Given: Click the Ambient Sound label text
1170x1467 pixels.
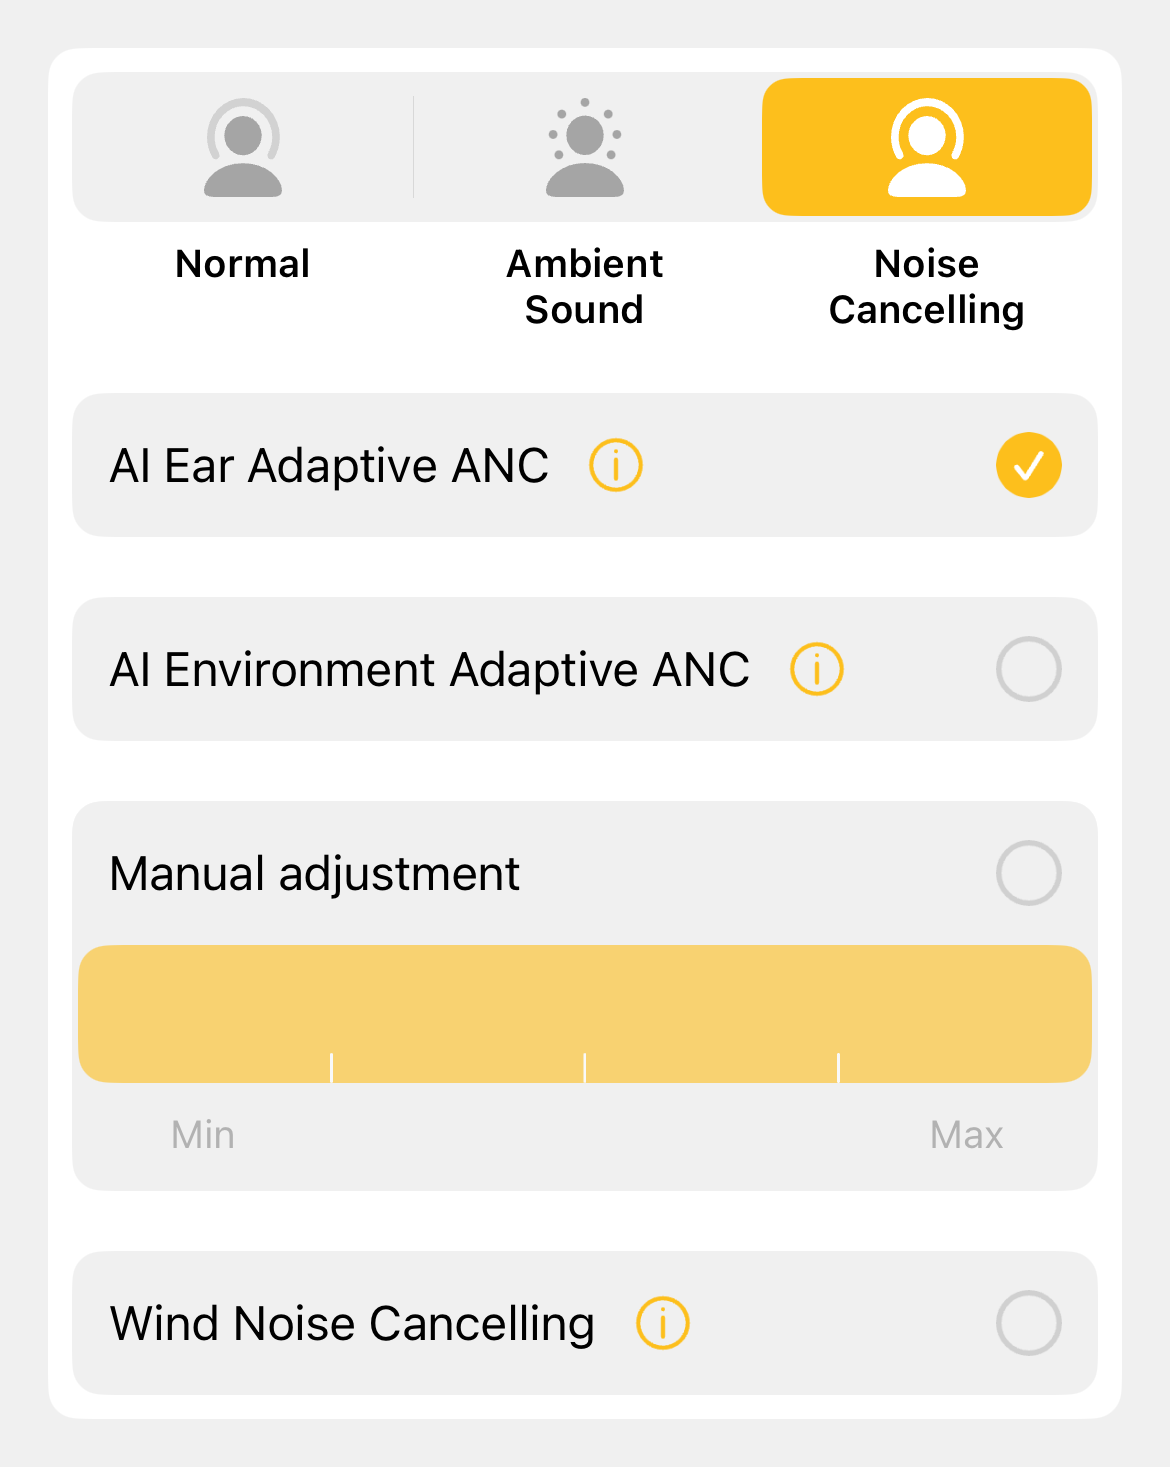Looking at the screenshot, I should (x=585, y=287).
